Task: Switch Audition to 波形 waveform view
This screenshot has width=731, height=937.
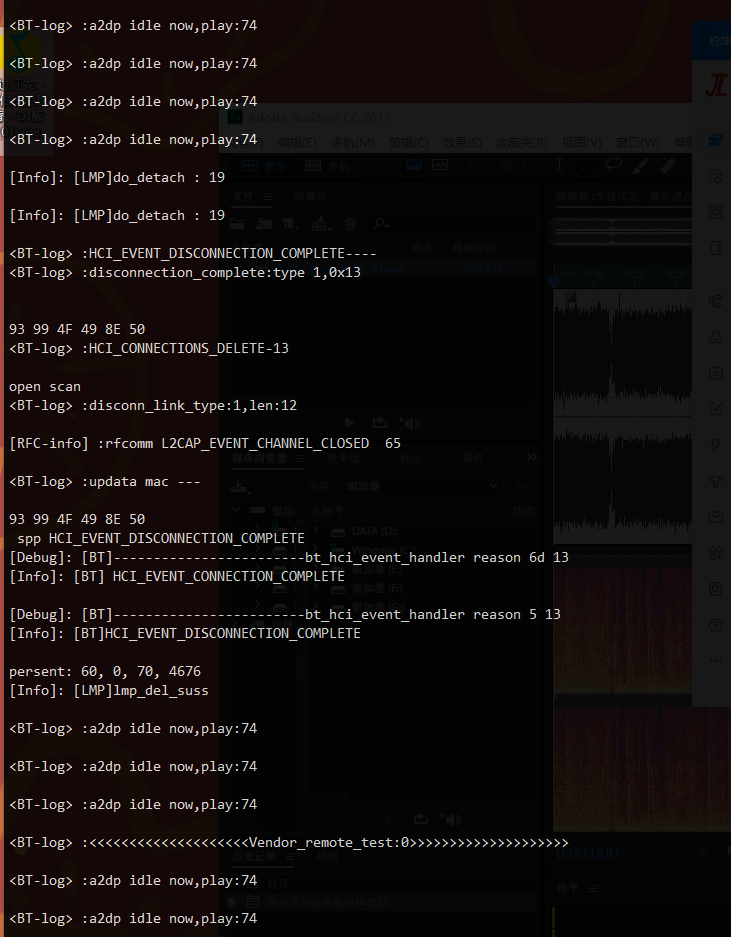Action: click(x=264, y=166)
